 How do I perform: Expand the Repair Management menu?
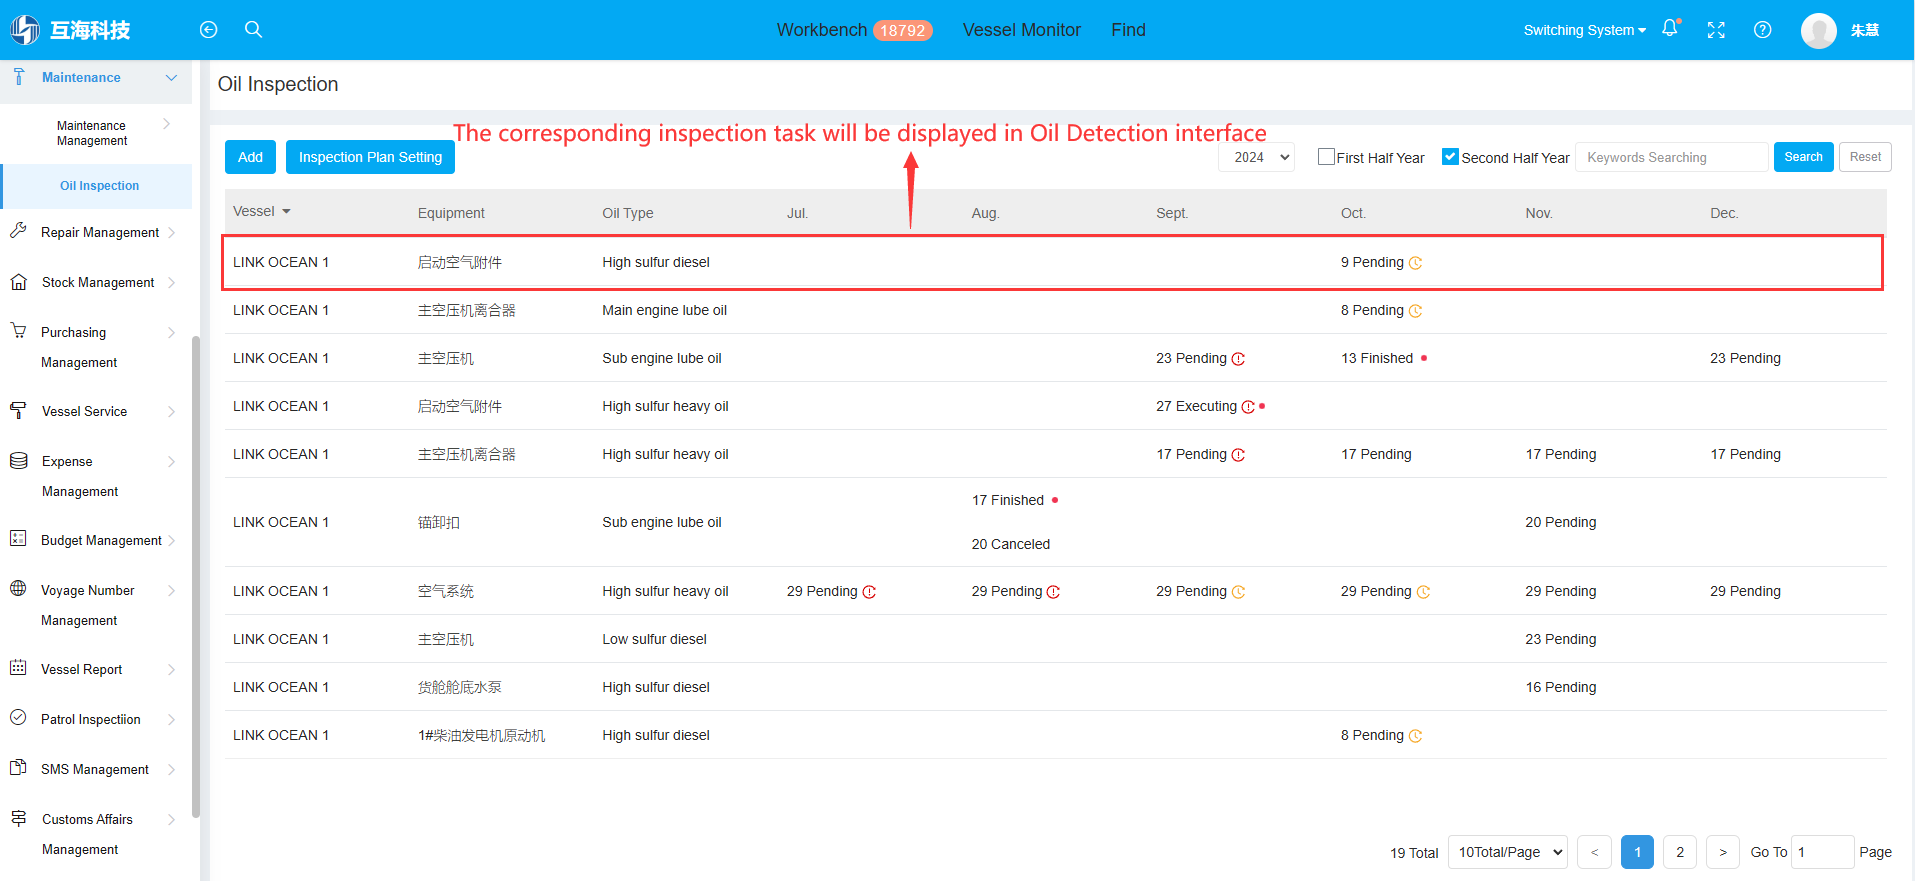172,232
